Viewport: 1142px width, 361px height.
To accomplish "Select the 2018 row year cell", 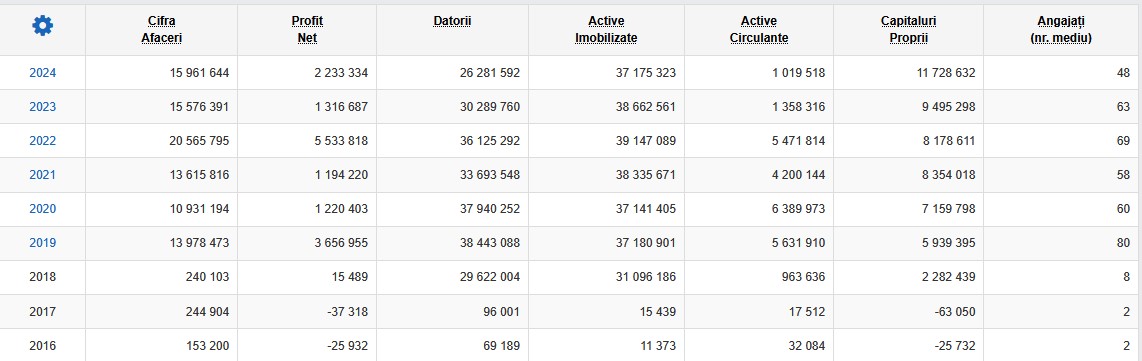I will click(42, 277).
